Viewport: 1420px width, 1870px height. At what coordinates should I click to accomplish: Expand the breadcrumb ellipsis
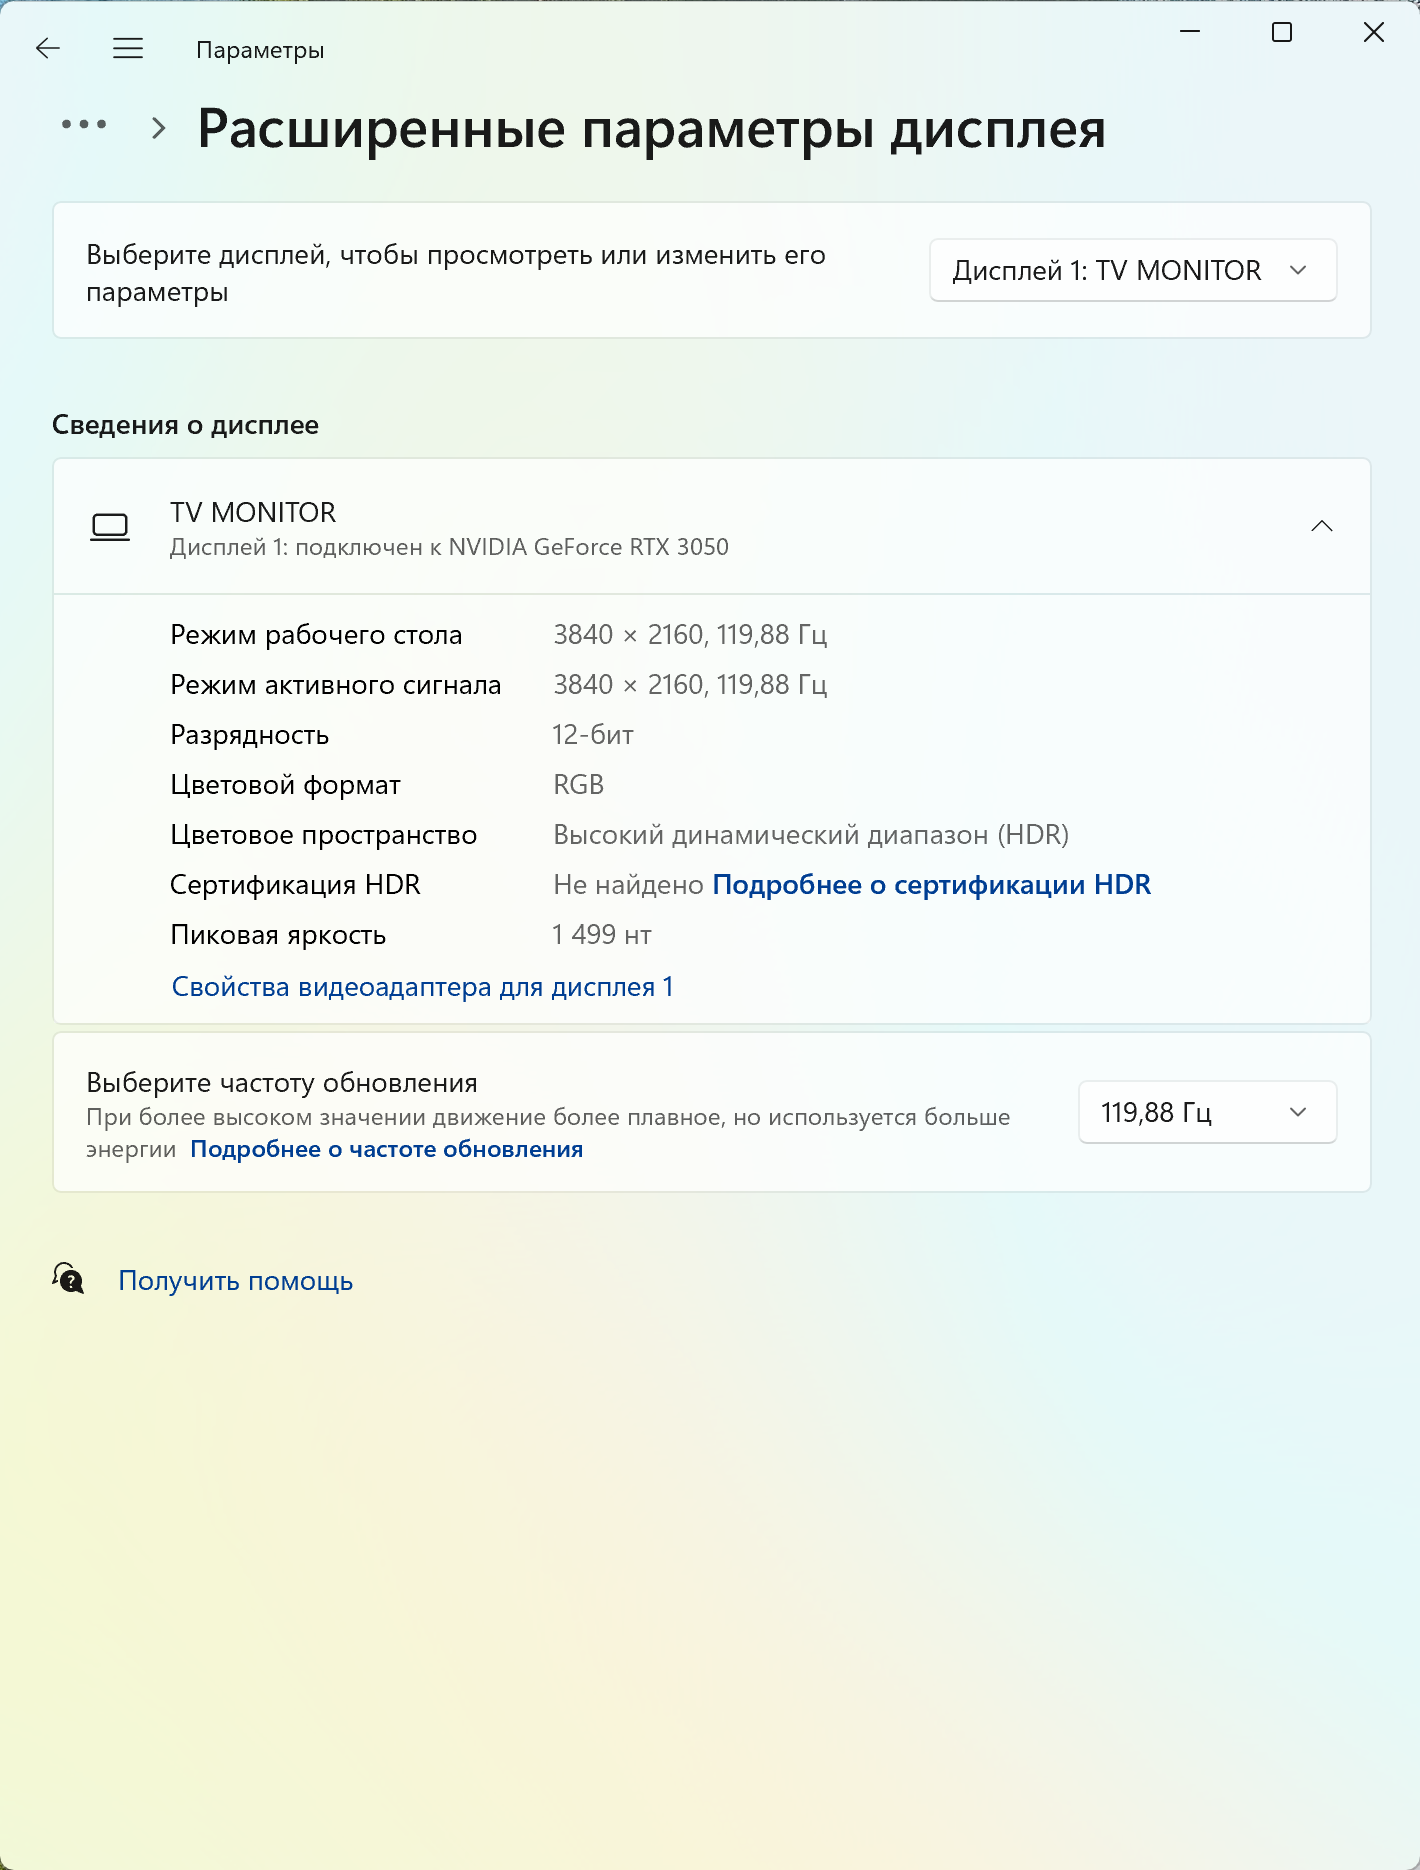84,125
